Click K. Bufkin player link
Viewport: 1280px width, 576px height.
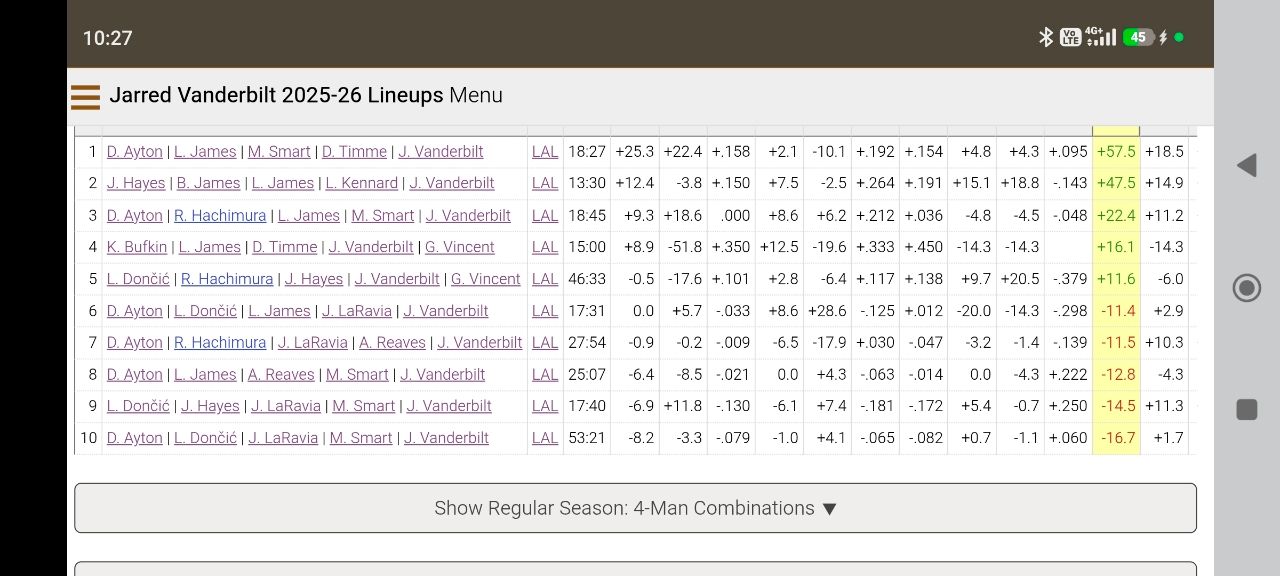(x=137, y=247)
